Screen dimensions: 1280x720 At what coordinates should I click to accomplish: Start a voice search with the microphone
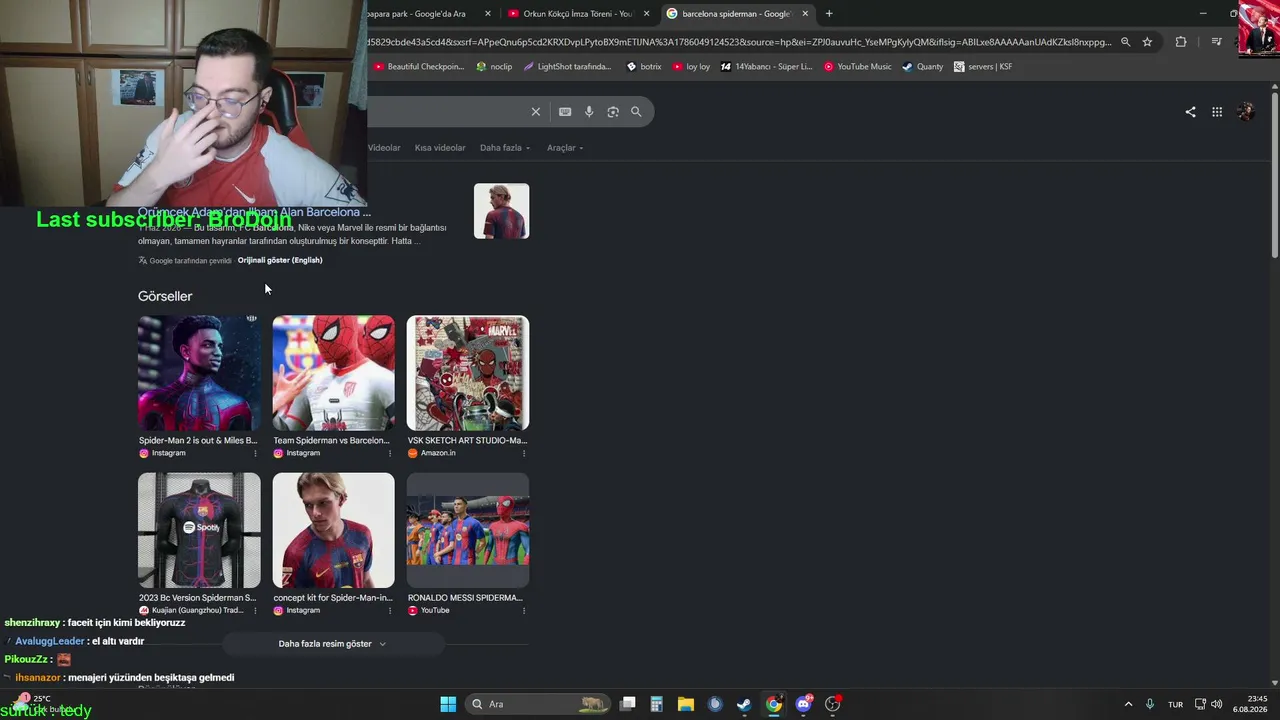click(589, 112)
